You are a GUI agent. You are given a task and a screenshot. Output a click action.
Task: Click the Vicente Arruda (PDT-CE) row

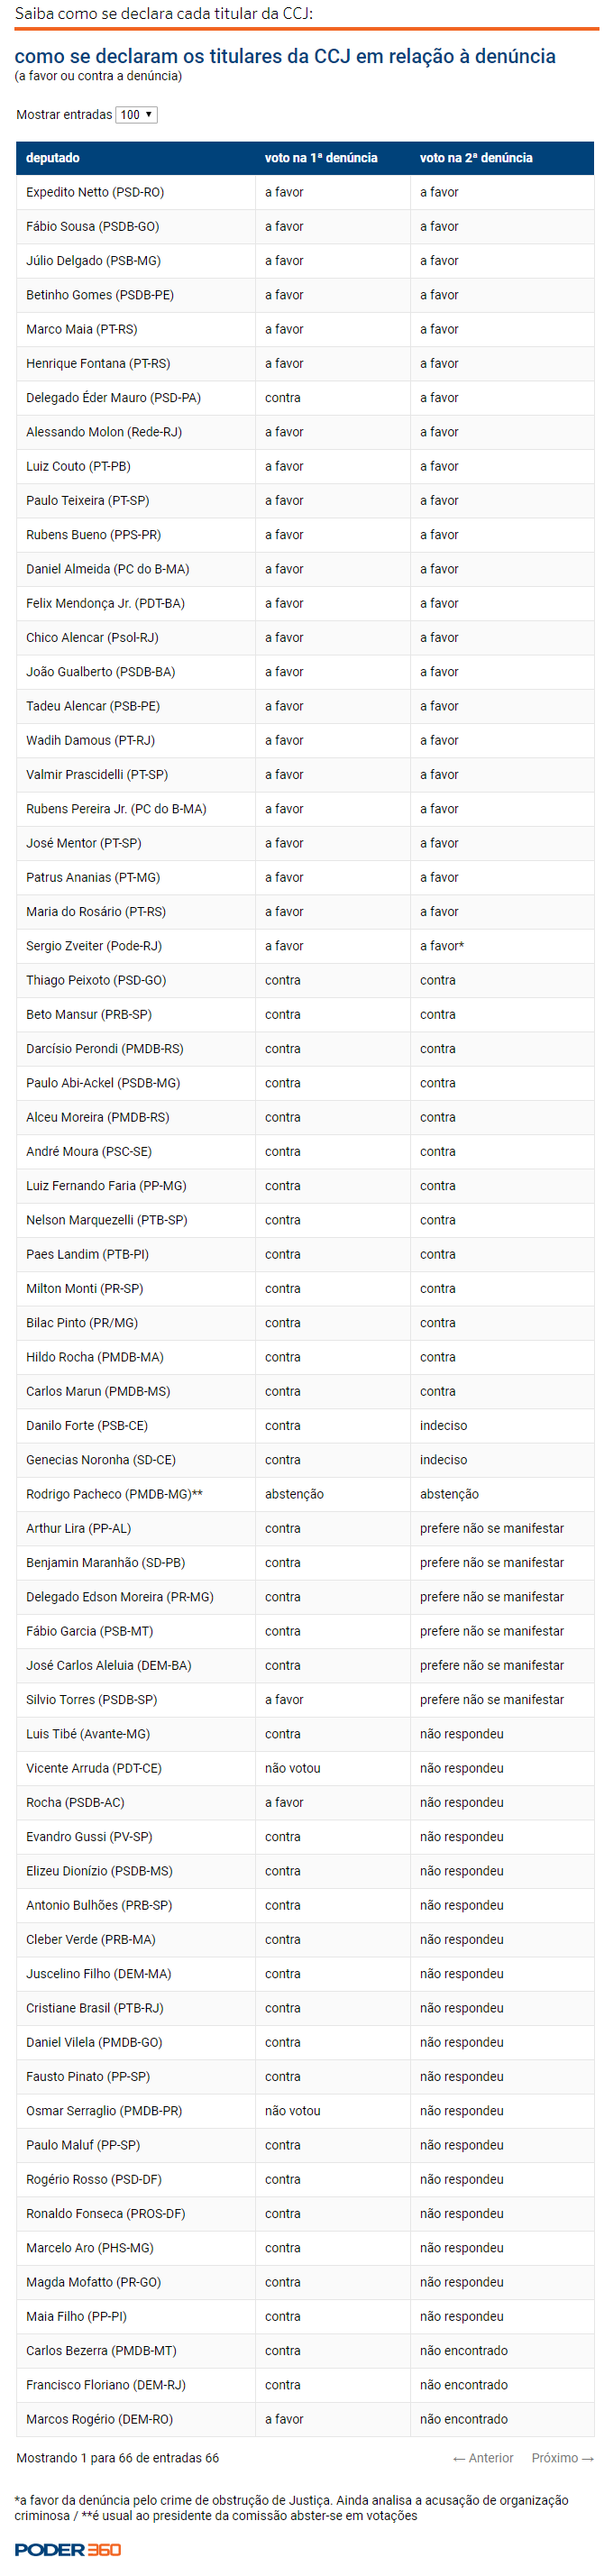[305, 1768]
